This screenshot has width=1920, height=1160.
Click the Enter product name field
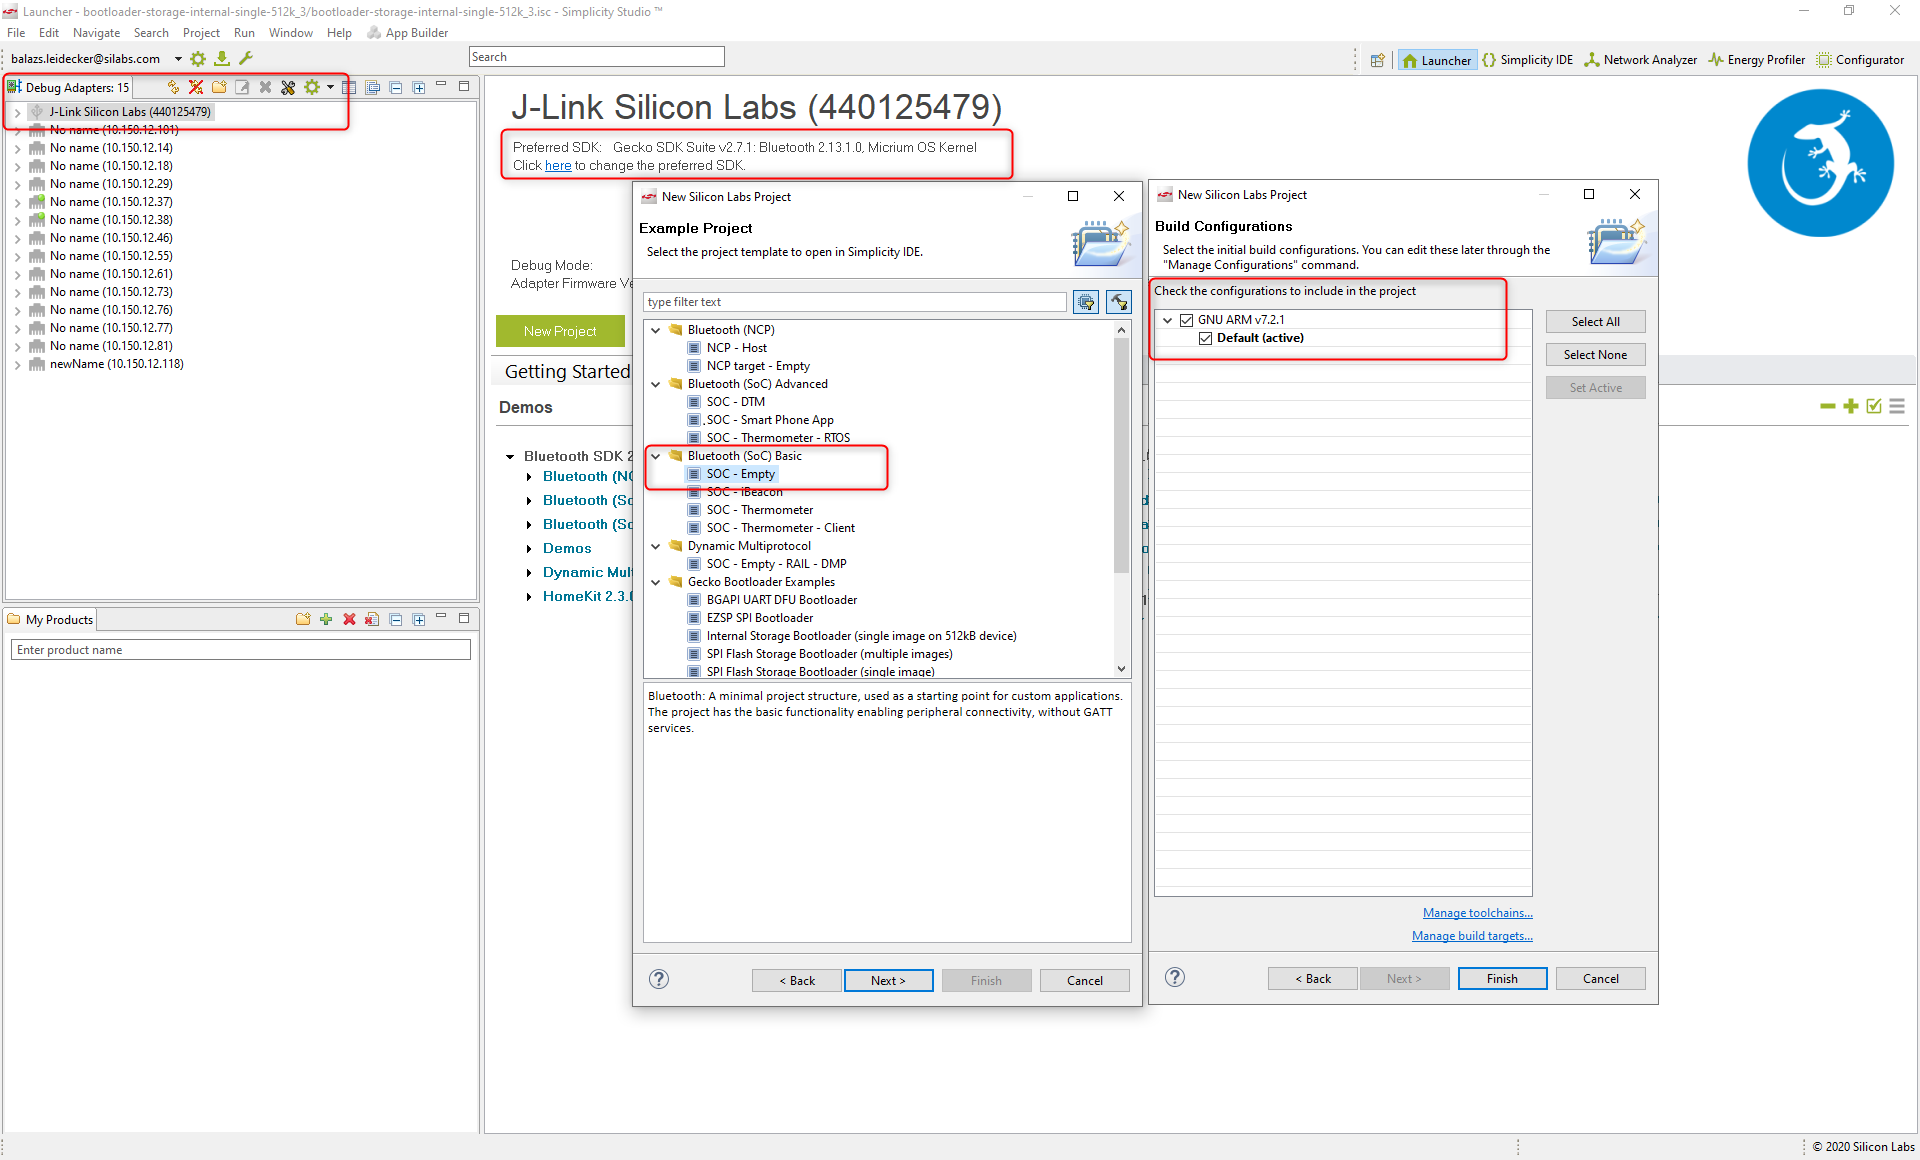click(x=240, y=650)
